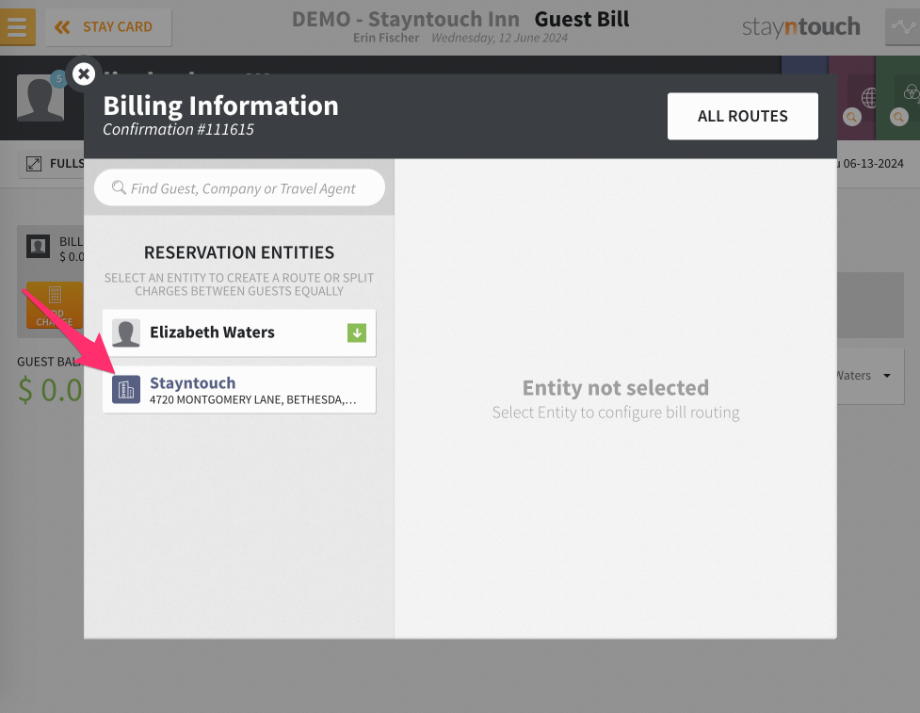Click the Stayntouch company building icon
This screenshot has width=920, height=713.
point(126,390)
